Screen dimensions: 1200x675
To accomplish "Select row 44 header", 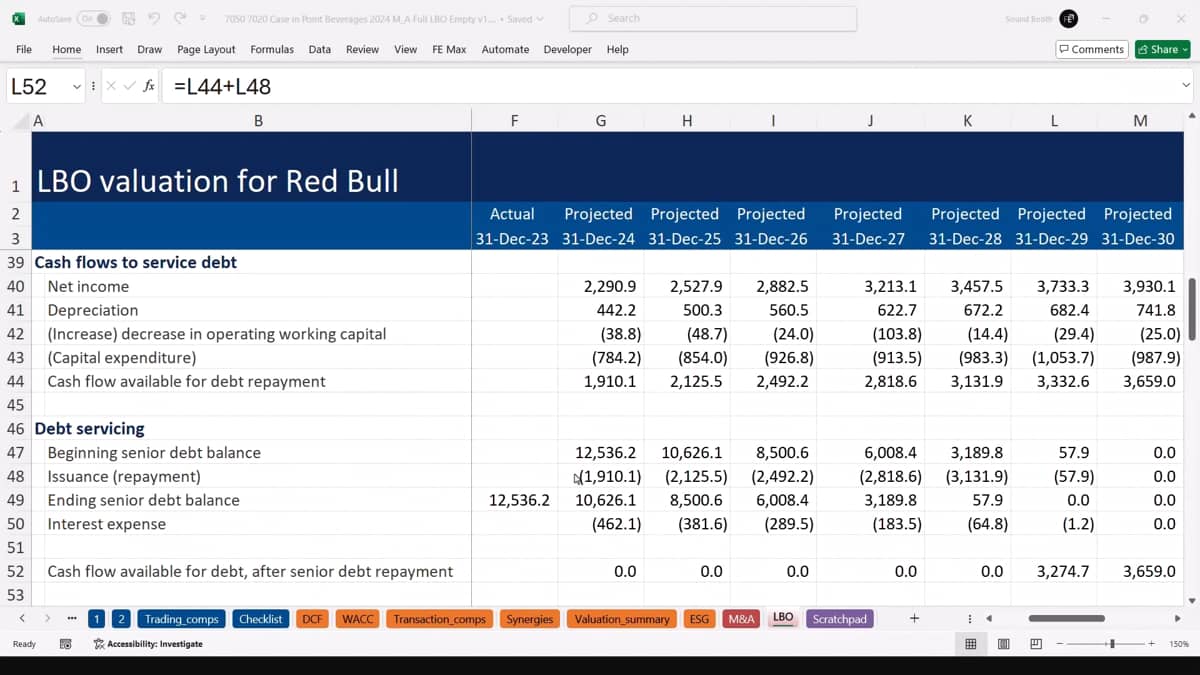I will pyautogui.click(x=15, y=381).
